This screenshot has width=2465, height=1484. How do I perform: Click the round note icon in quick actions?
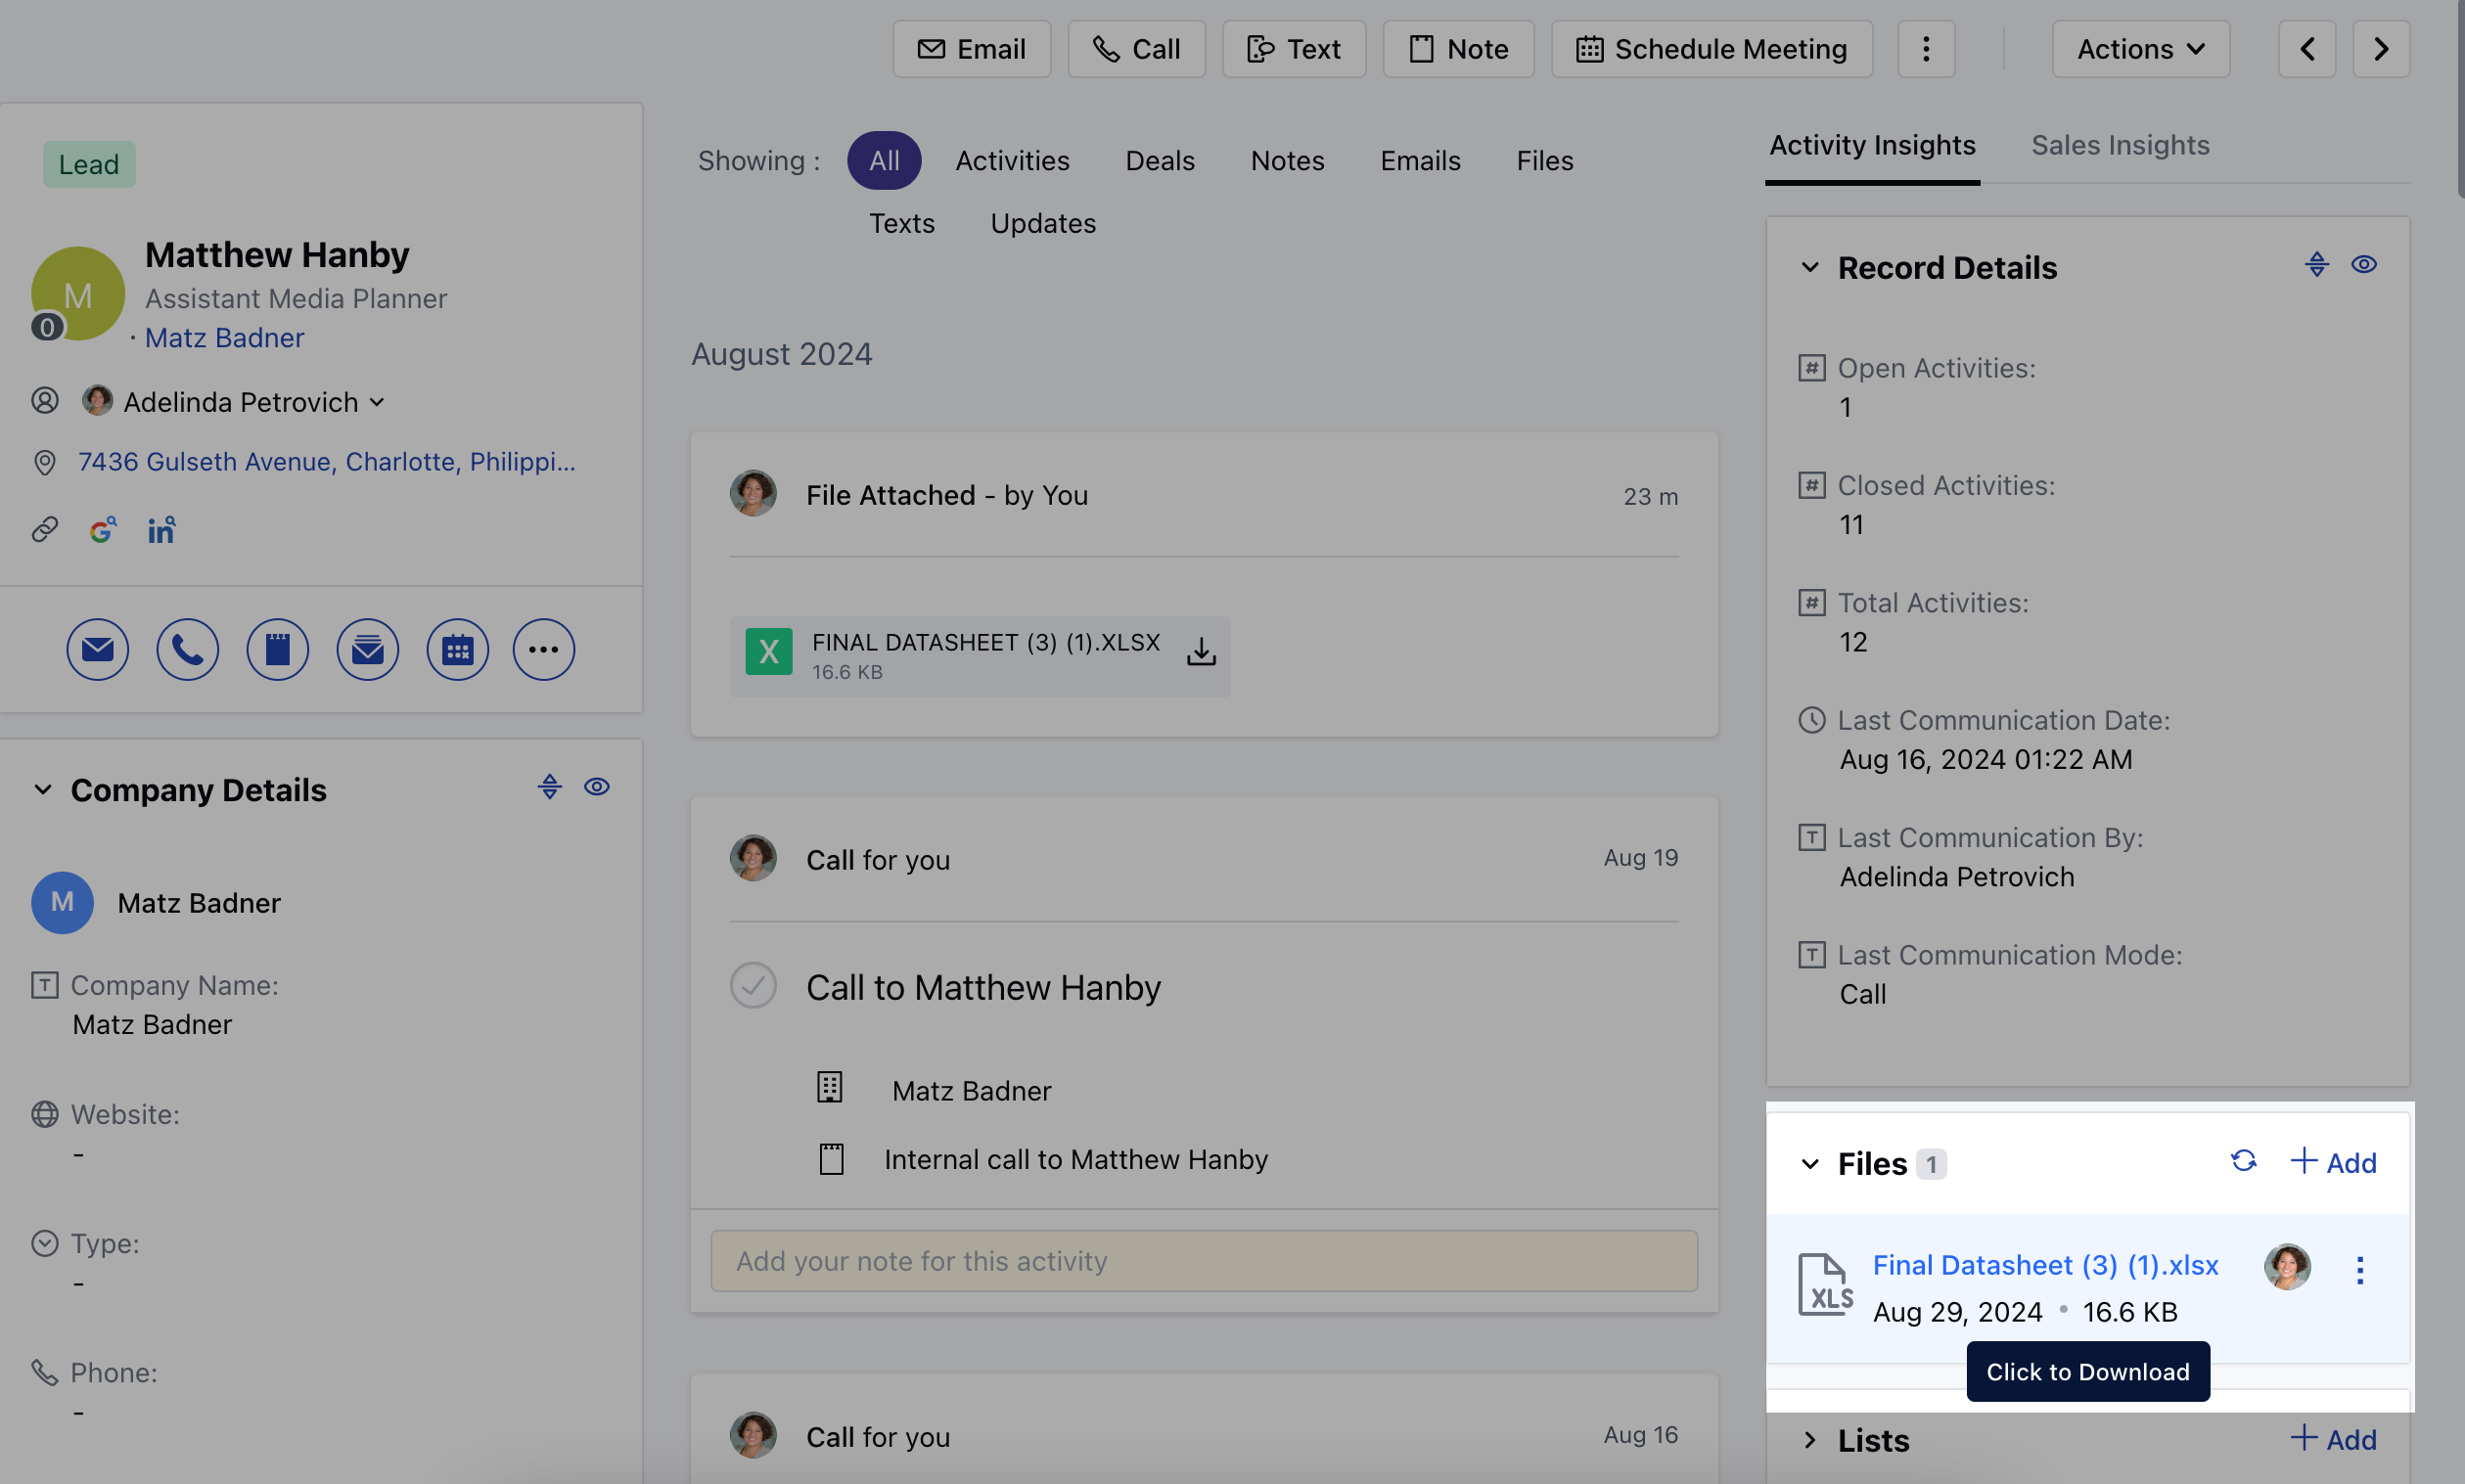coord(277,650)
